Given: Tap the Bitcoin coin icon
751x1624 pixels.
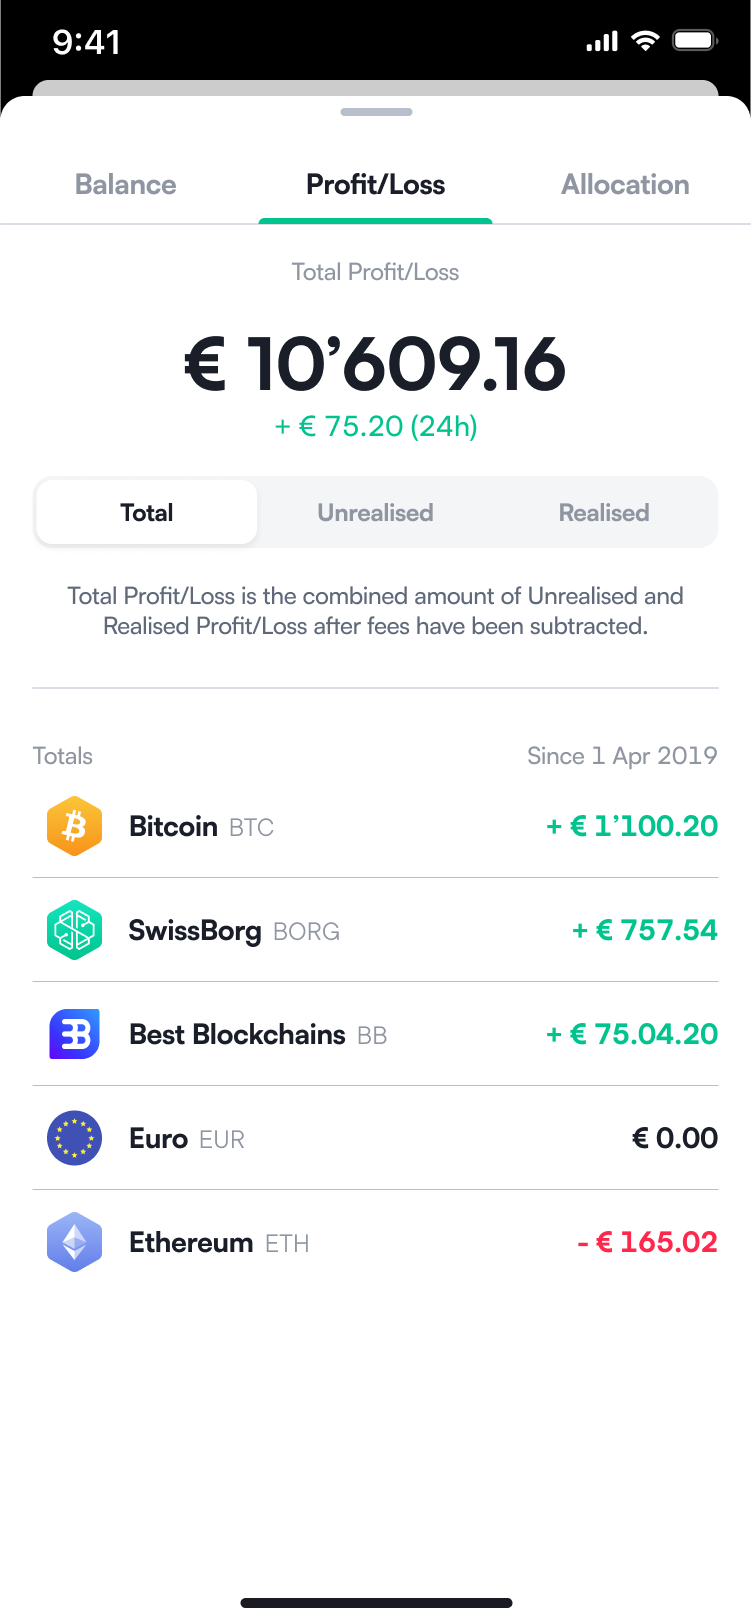Looking at the screenshot, I should 75,826.
